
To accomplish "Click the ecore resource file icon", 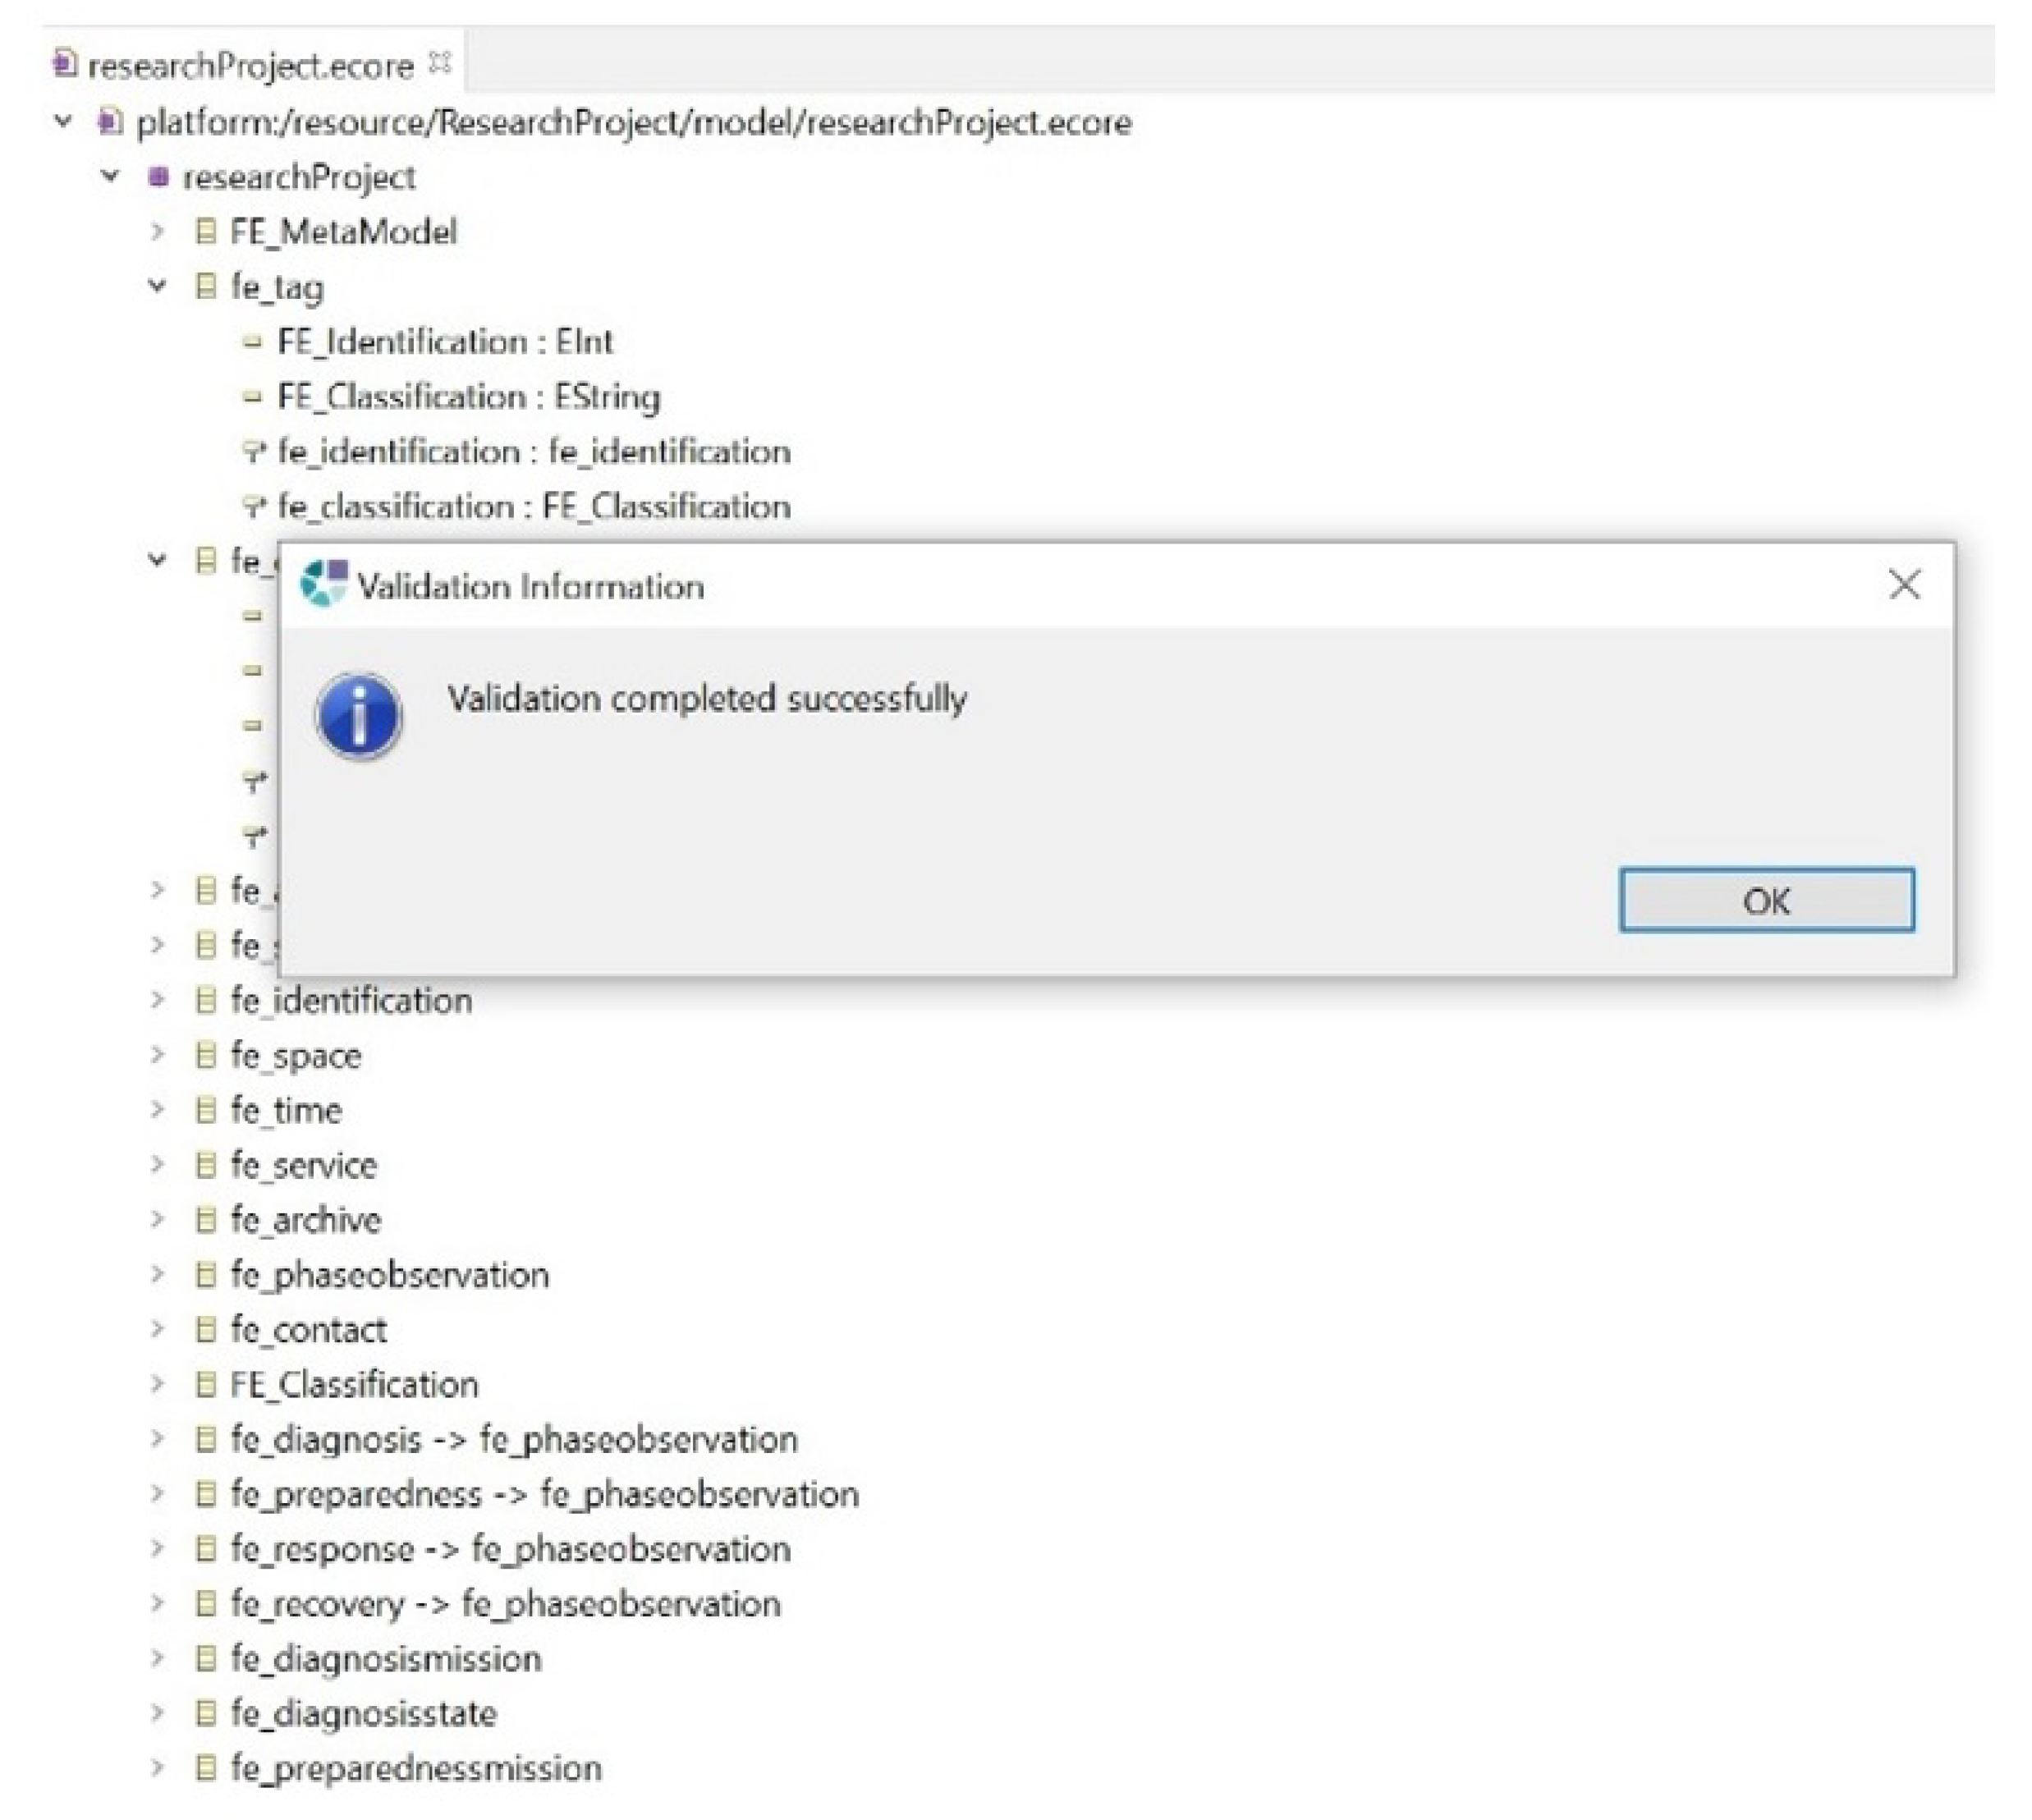I will click(x=109, y=122).
